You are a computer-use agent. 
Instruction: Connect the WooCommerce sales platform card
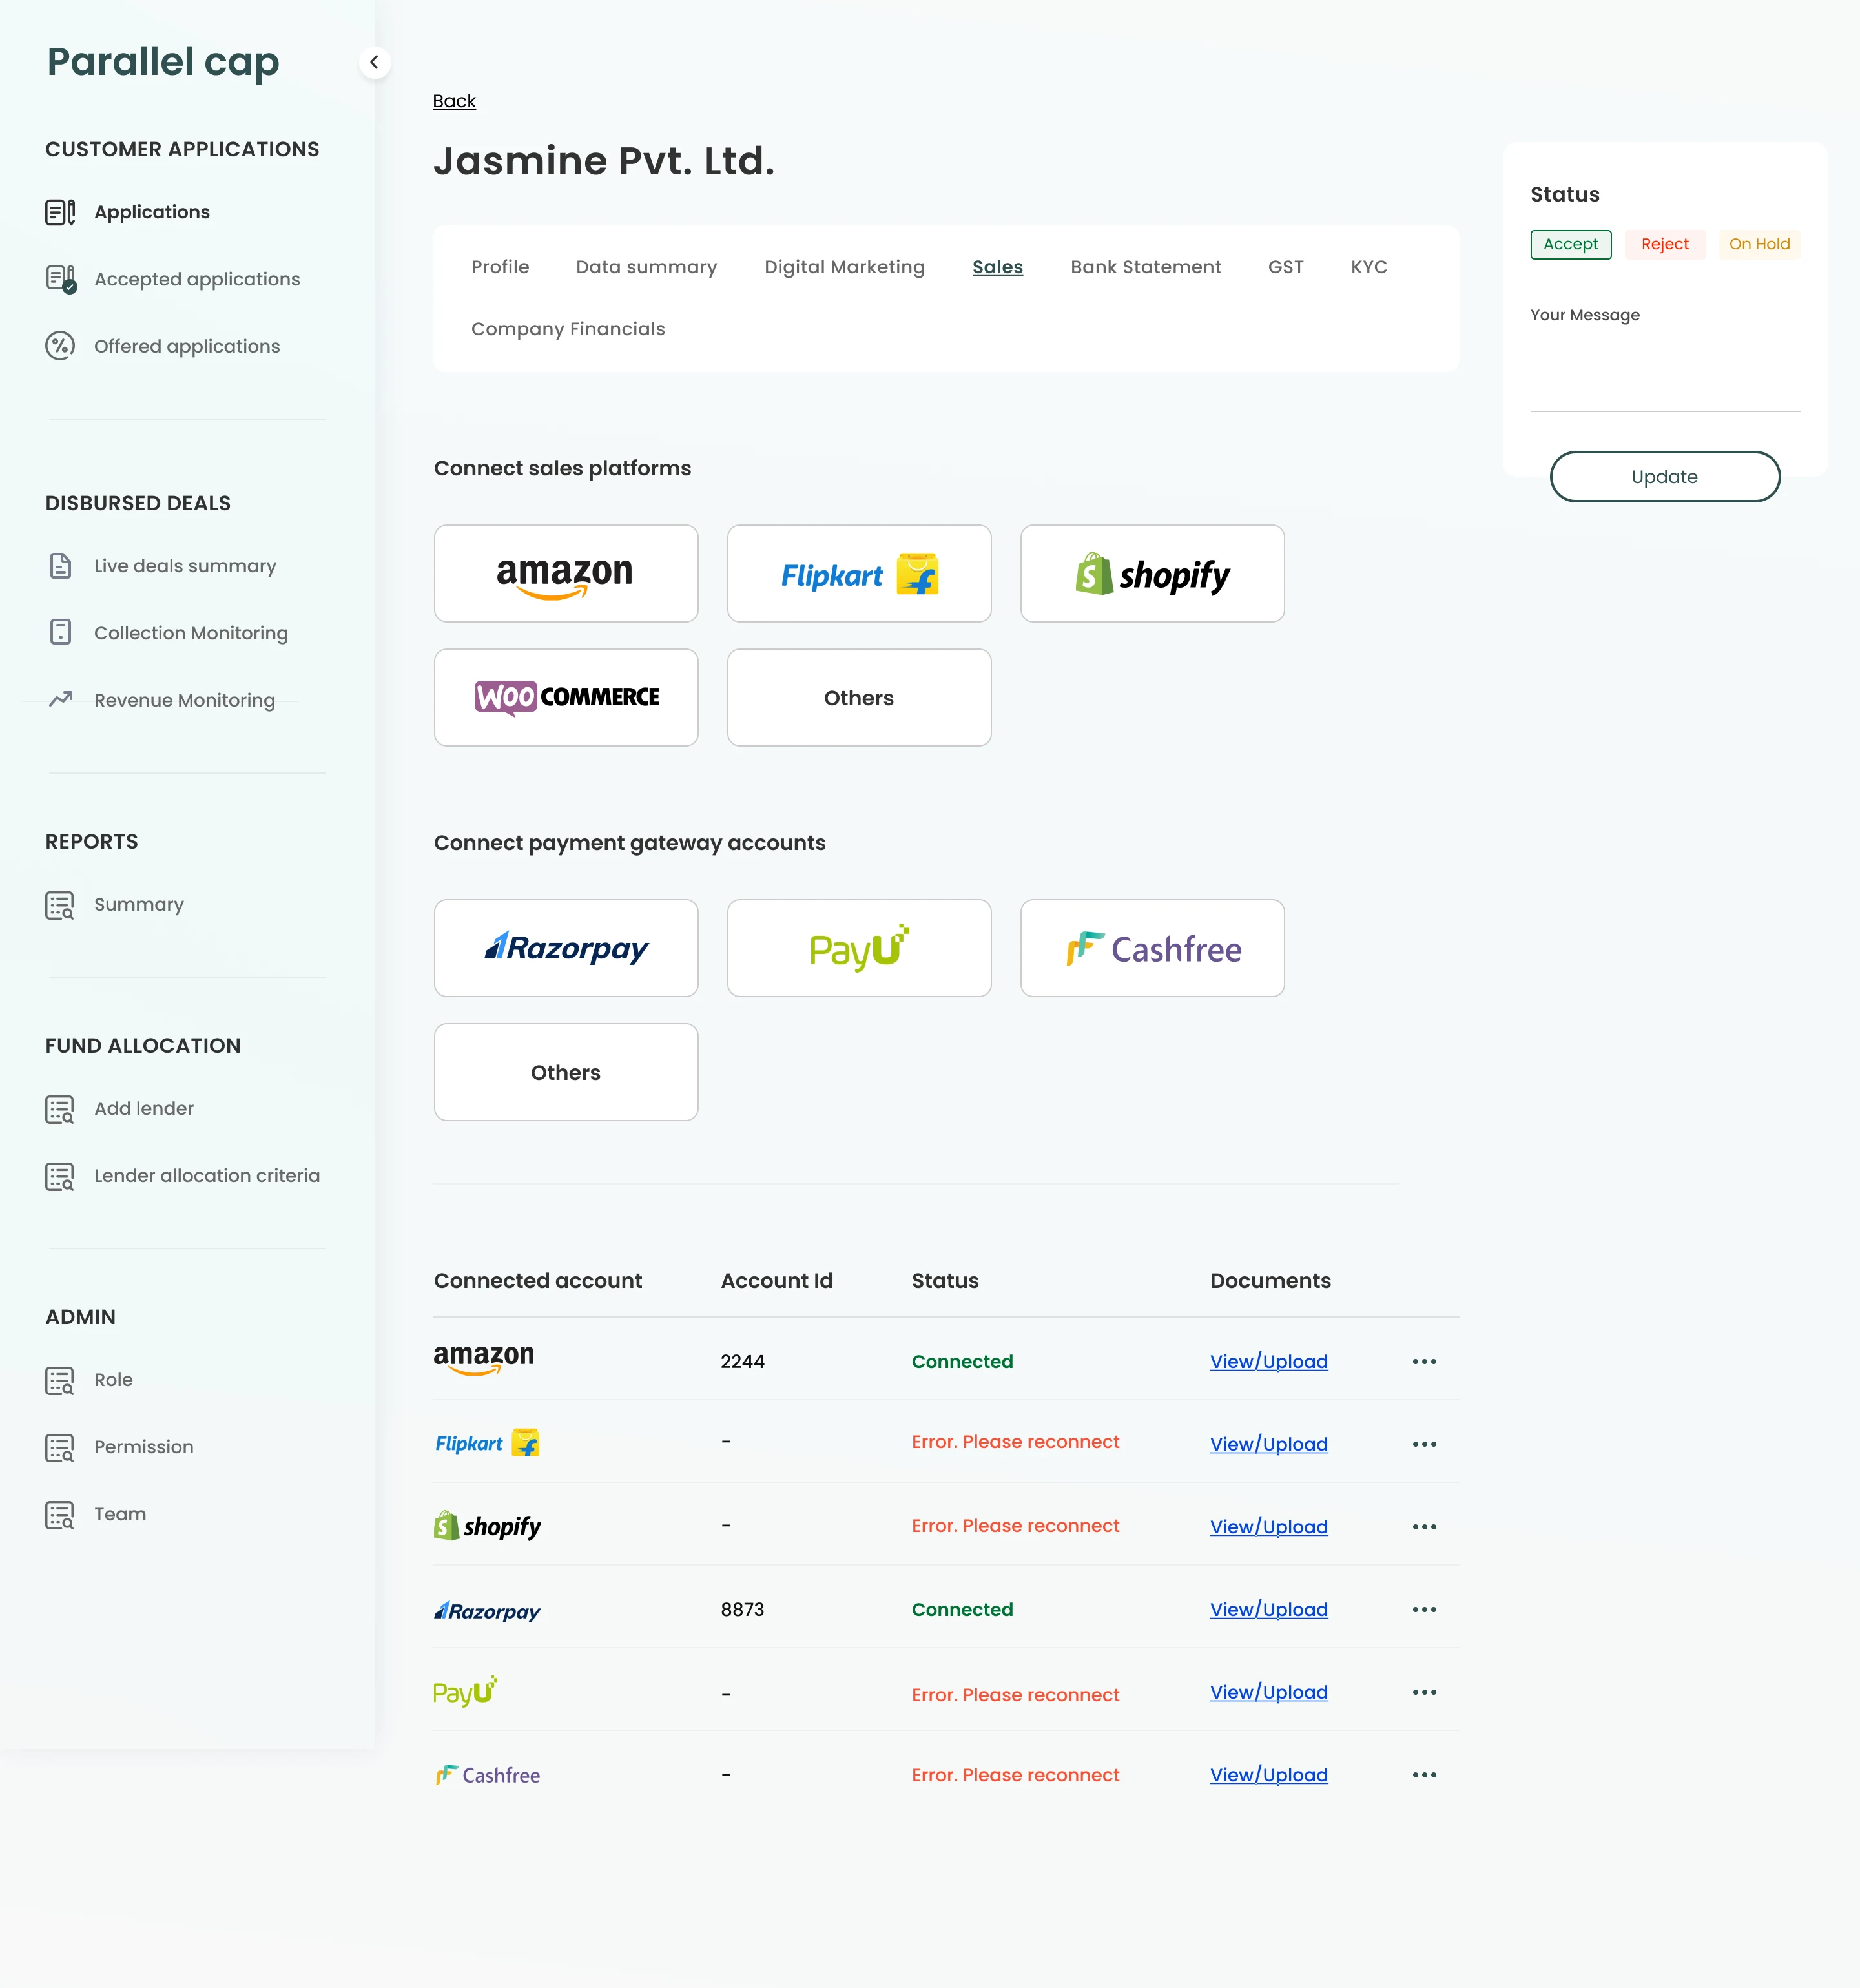click(x=566, y=698)
